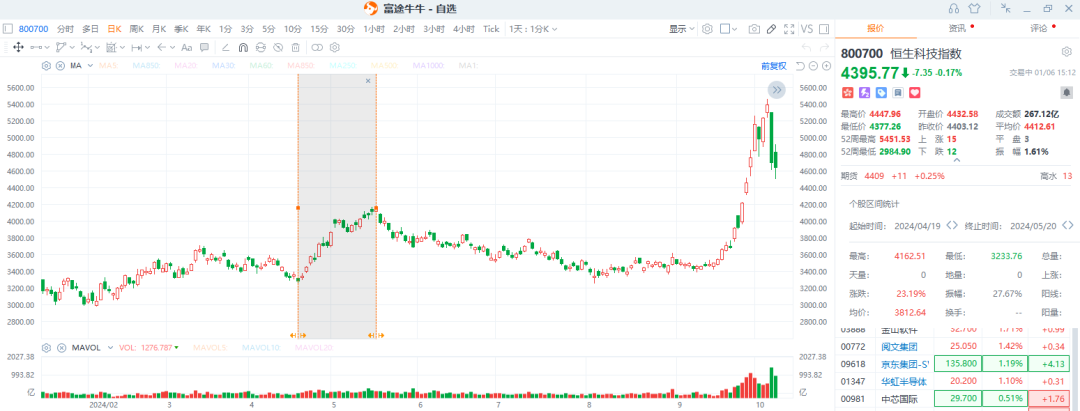Click the angle line style tool
The image size is (1080, 411).
225,48
